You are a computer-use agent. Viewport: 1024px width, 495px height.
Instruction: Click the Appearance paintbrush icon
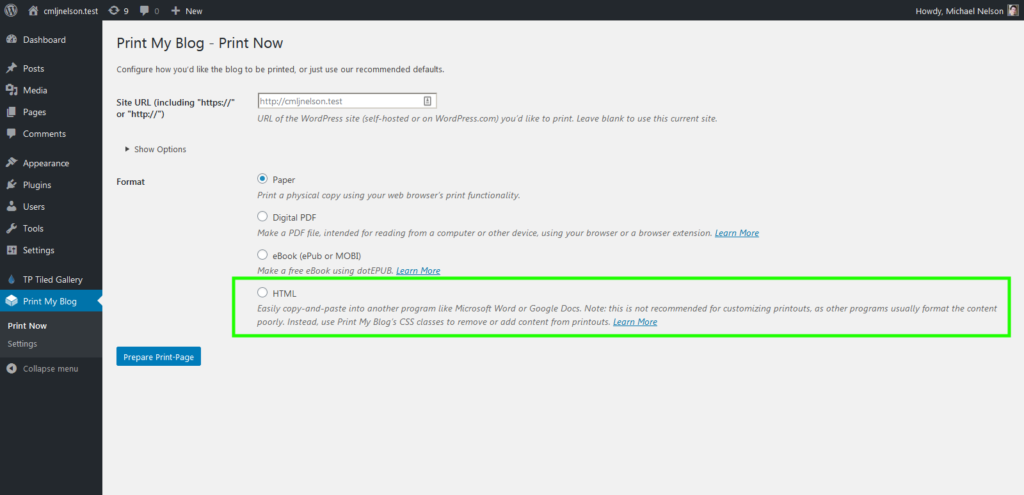[11, 163]
